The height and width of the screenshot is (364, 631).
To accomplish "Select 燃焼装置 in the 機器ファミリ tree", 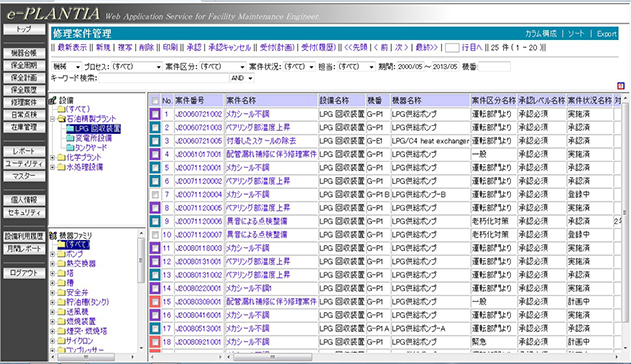I will coord(81,321).
